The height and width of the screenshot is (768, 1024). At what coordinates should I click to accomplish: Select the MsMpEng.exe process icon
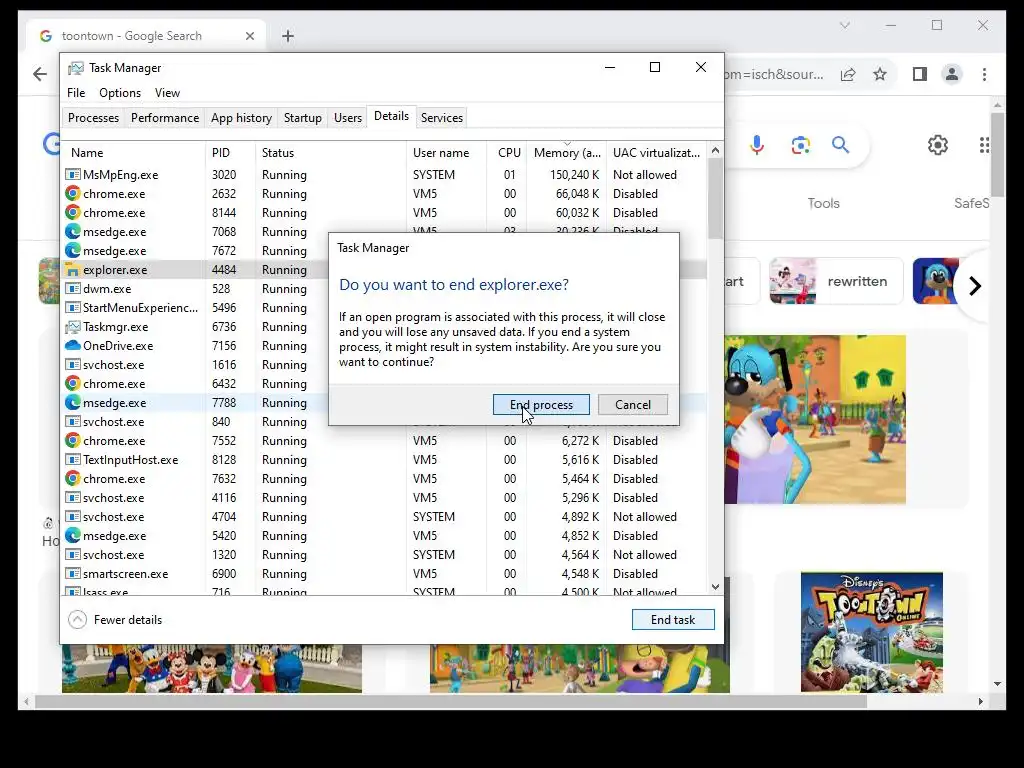pos(72,175)
